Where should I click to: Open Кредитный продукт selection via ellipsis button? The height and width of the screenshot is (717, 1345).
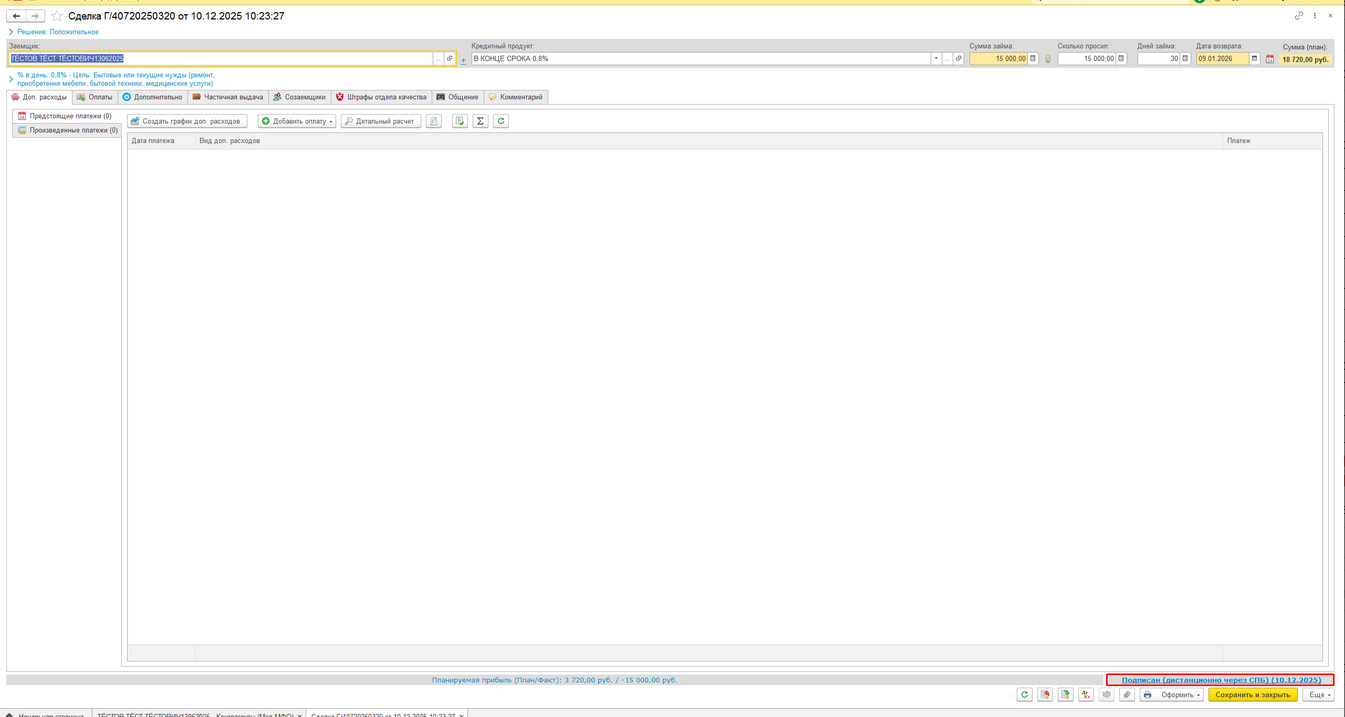(x=947, y=59)
